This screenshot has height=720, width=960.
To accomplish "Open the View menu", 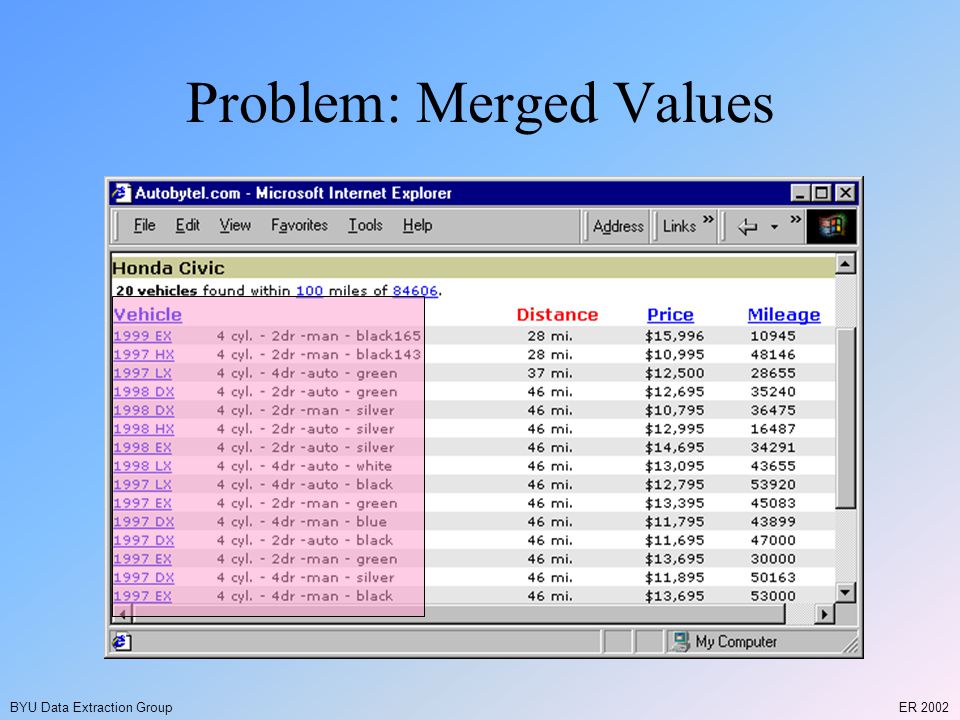I will [235, 225].
